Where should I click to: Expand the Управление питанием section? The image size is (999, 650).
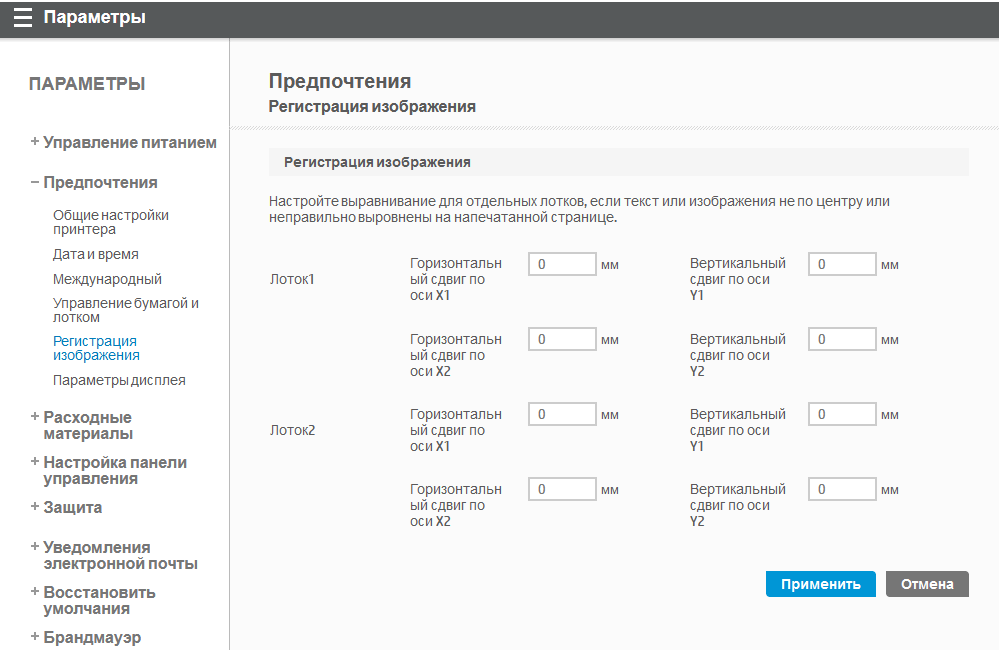tap(124, 143)
